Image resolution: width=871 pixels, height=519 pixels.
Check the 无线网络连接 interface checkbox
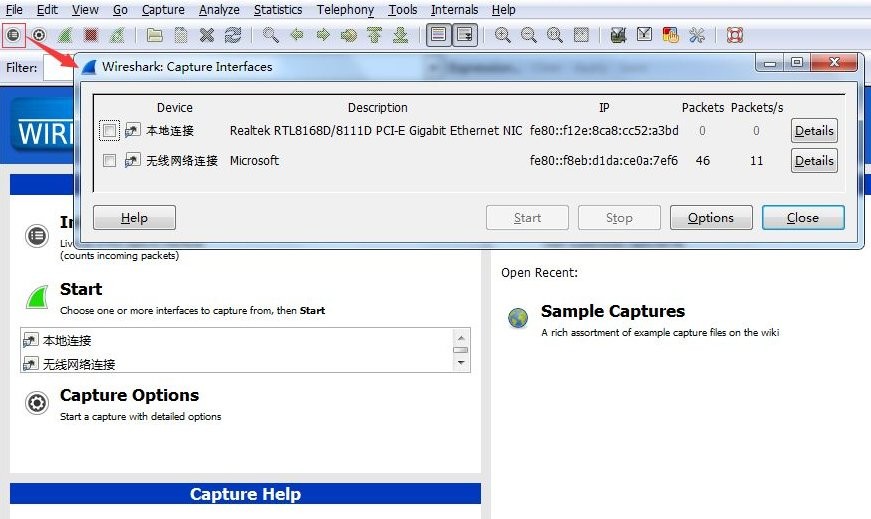point(109,161)
